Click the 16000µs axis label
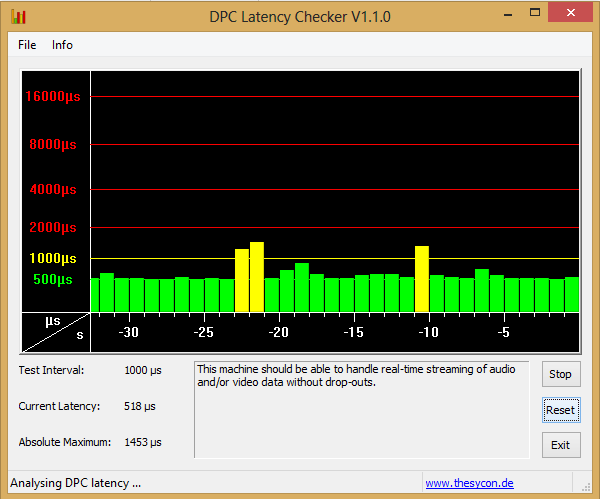600x499 pixels. point(53,96)
